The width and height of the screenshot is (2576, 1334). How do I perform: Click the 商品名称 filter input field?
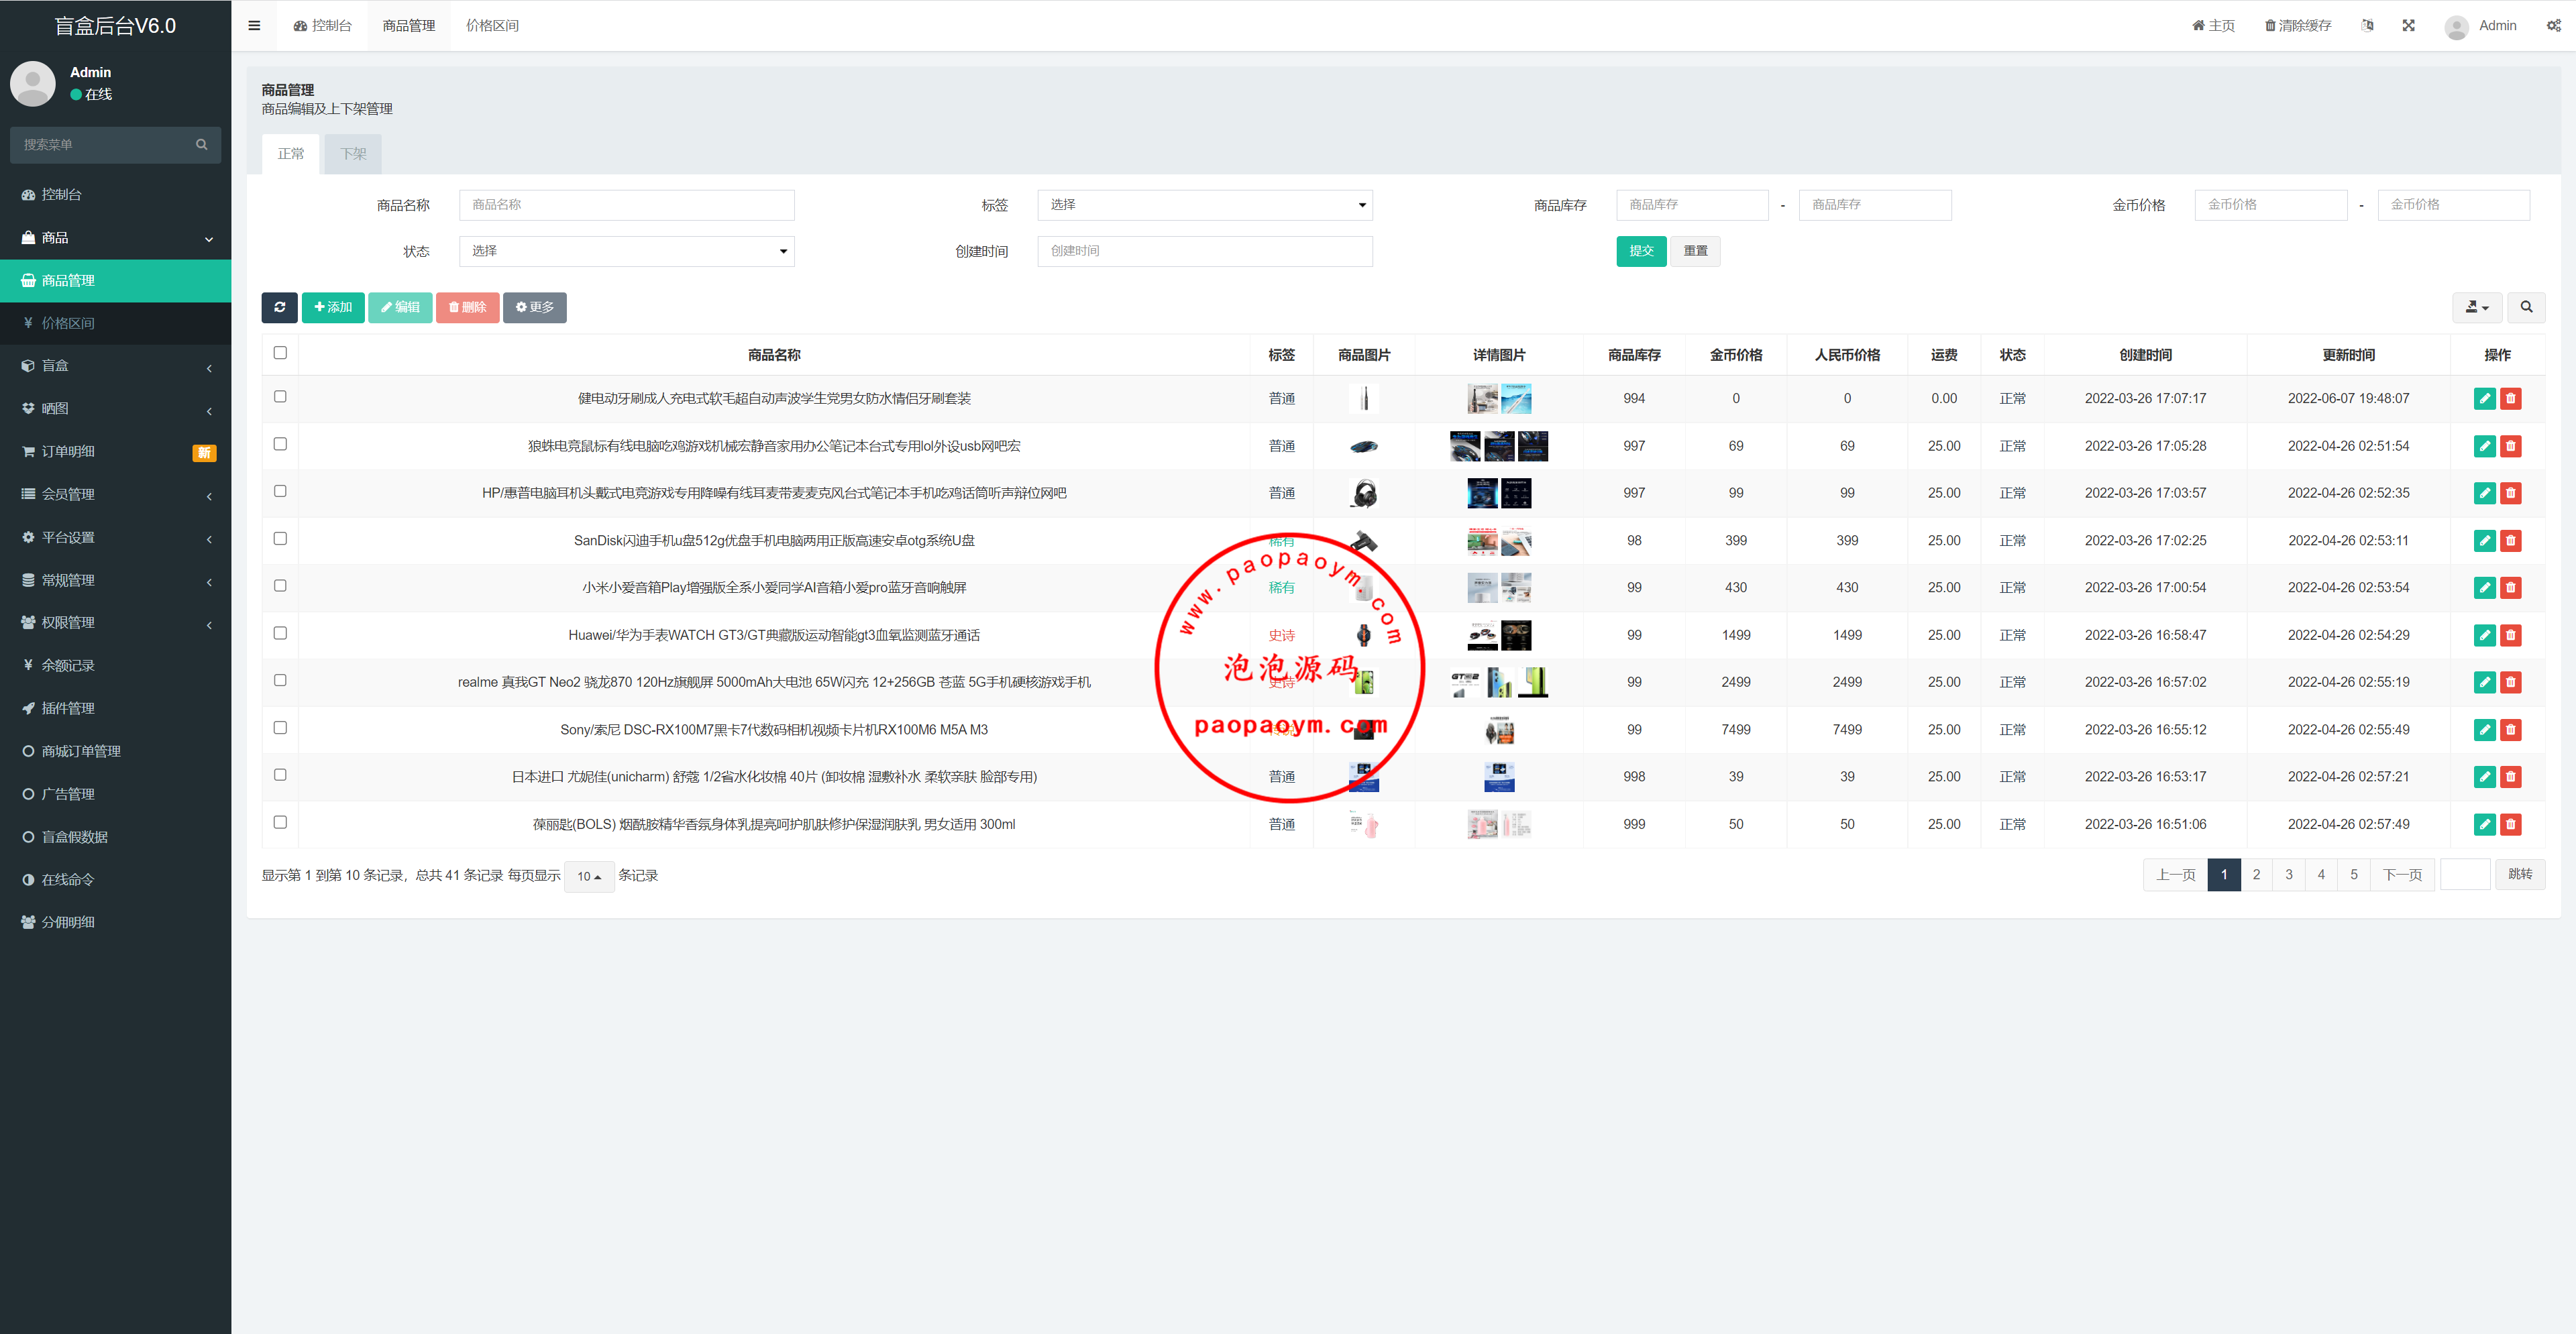point(626,205)
